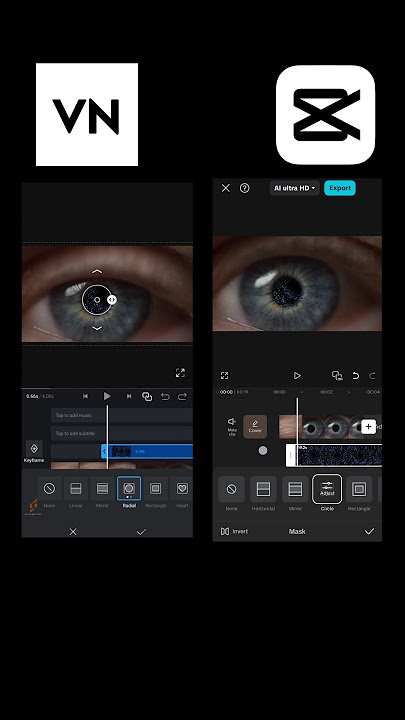The height and width of the screenshot is (720, 405).
Task: Click the horizontal resize handle on radial mask
Action: pyautogui.click(x=112, y=300)
